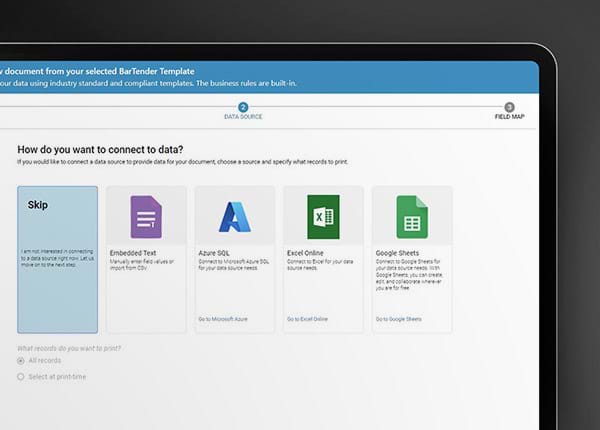Click the Excel Online icon
Screen dimensions: 600x430
(323, 216)
